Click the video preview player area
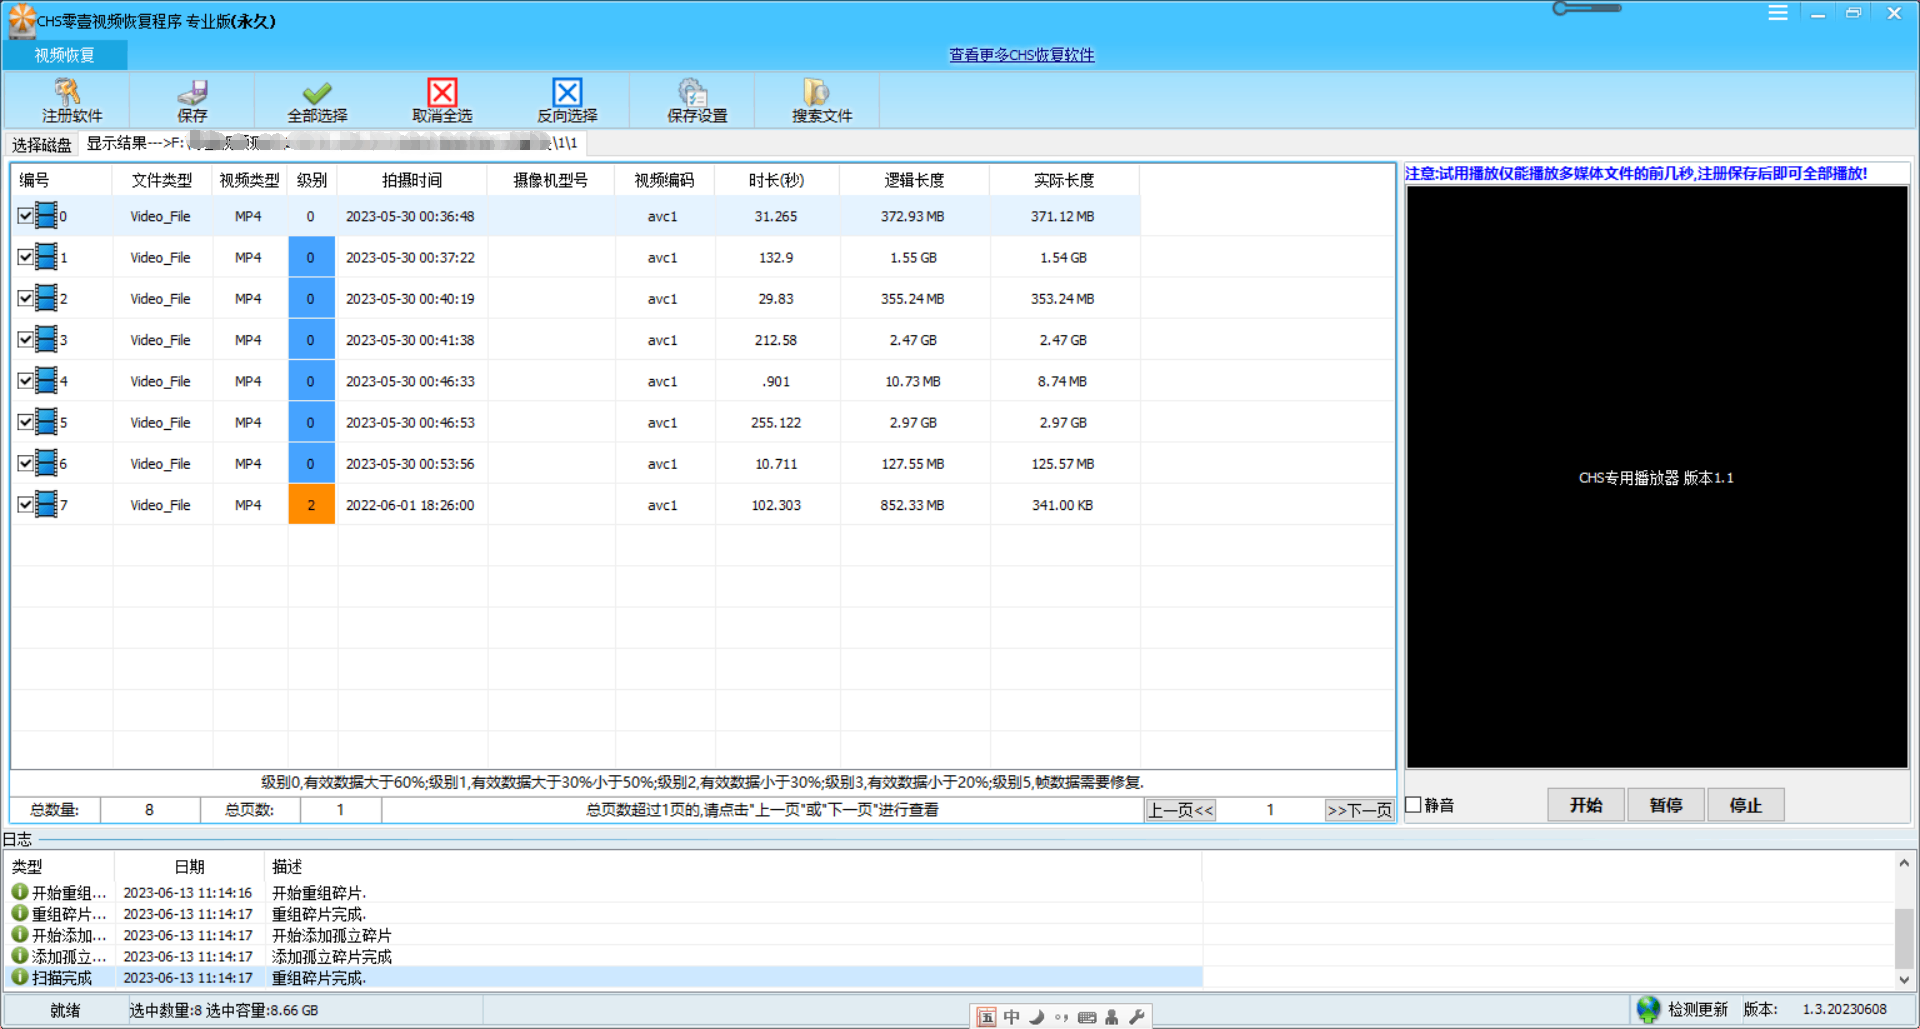Screen dimensions: 1920x1029 (1657, 477)
